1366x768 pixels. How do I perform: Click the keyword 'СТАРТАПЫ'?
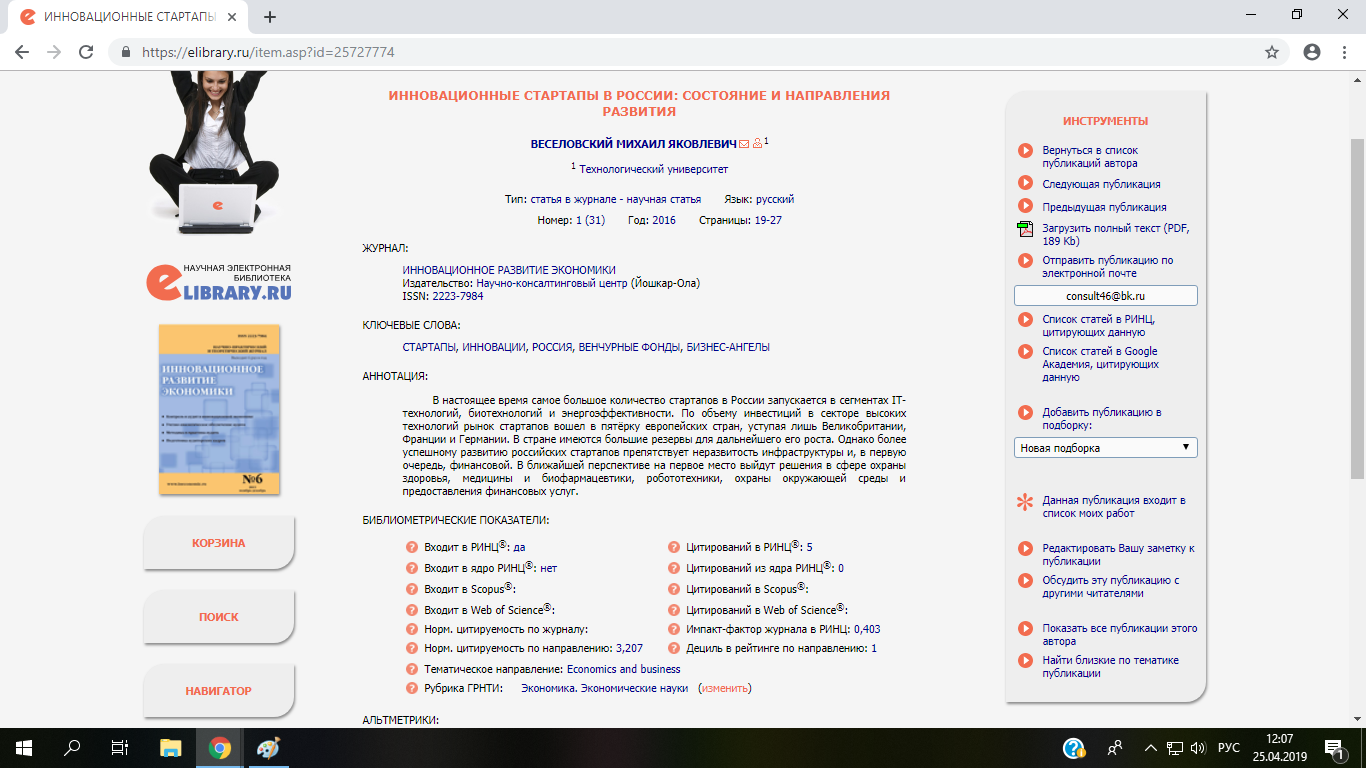[x=430, y=347]
